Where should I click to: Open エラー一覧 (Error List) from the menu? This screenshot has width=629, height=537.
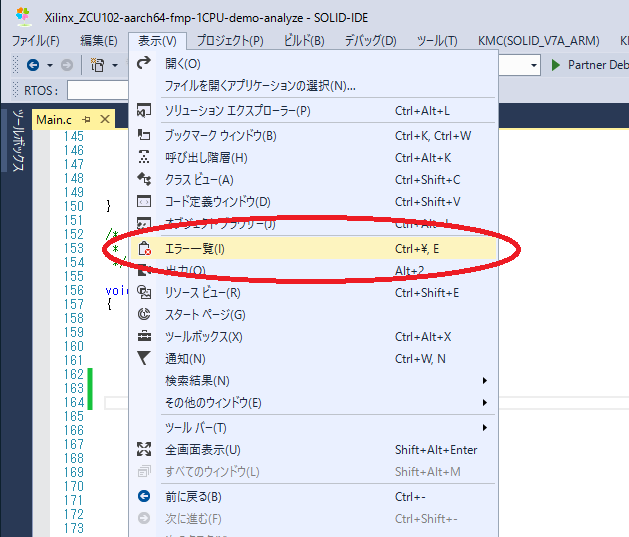[x=195, y=248]
